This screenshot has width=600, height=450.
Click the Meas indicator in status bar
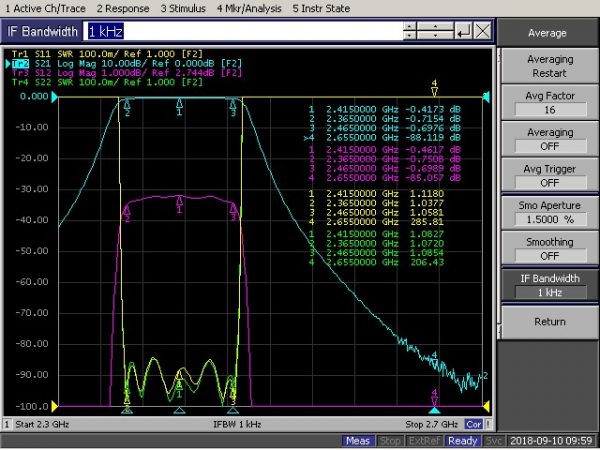[358, 441]
